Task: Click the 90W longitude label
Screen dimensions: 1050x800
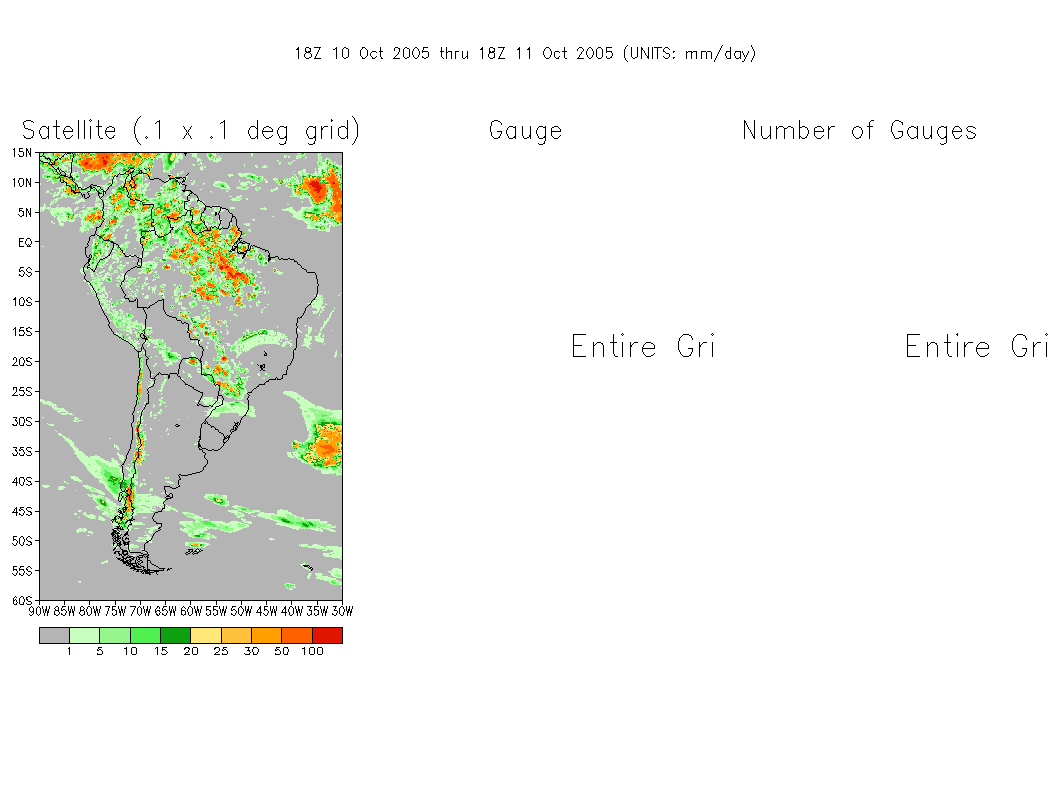Action: [x=40, y=611]
